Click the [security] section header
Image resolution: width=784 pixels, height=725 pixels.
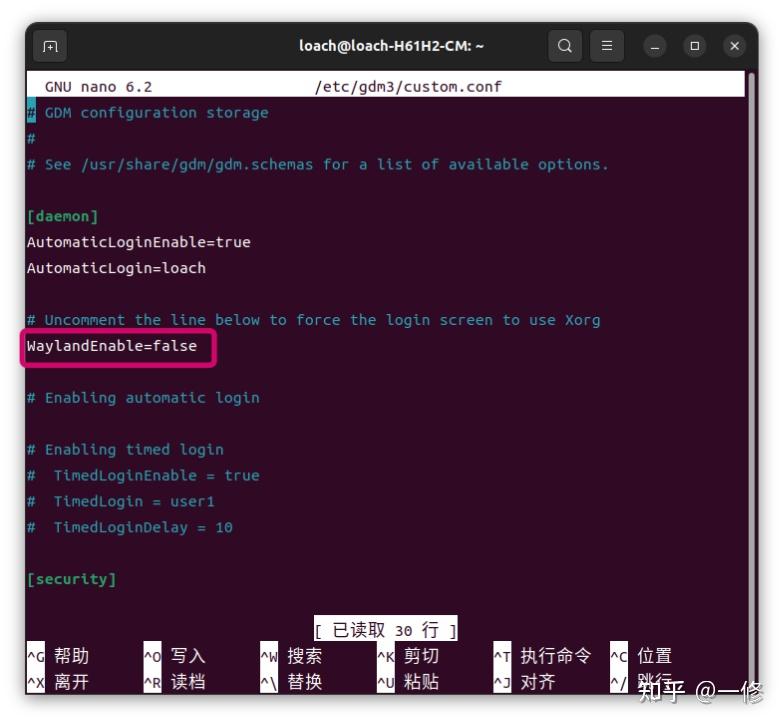72,580
